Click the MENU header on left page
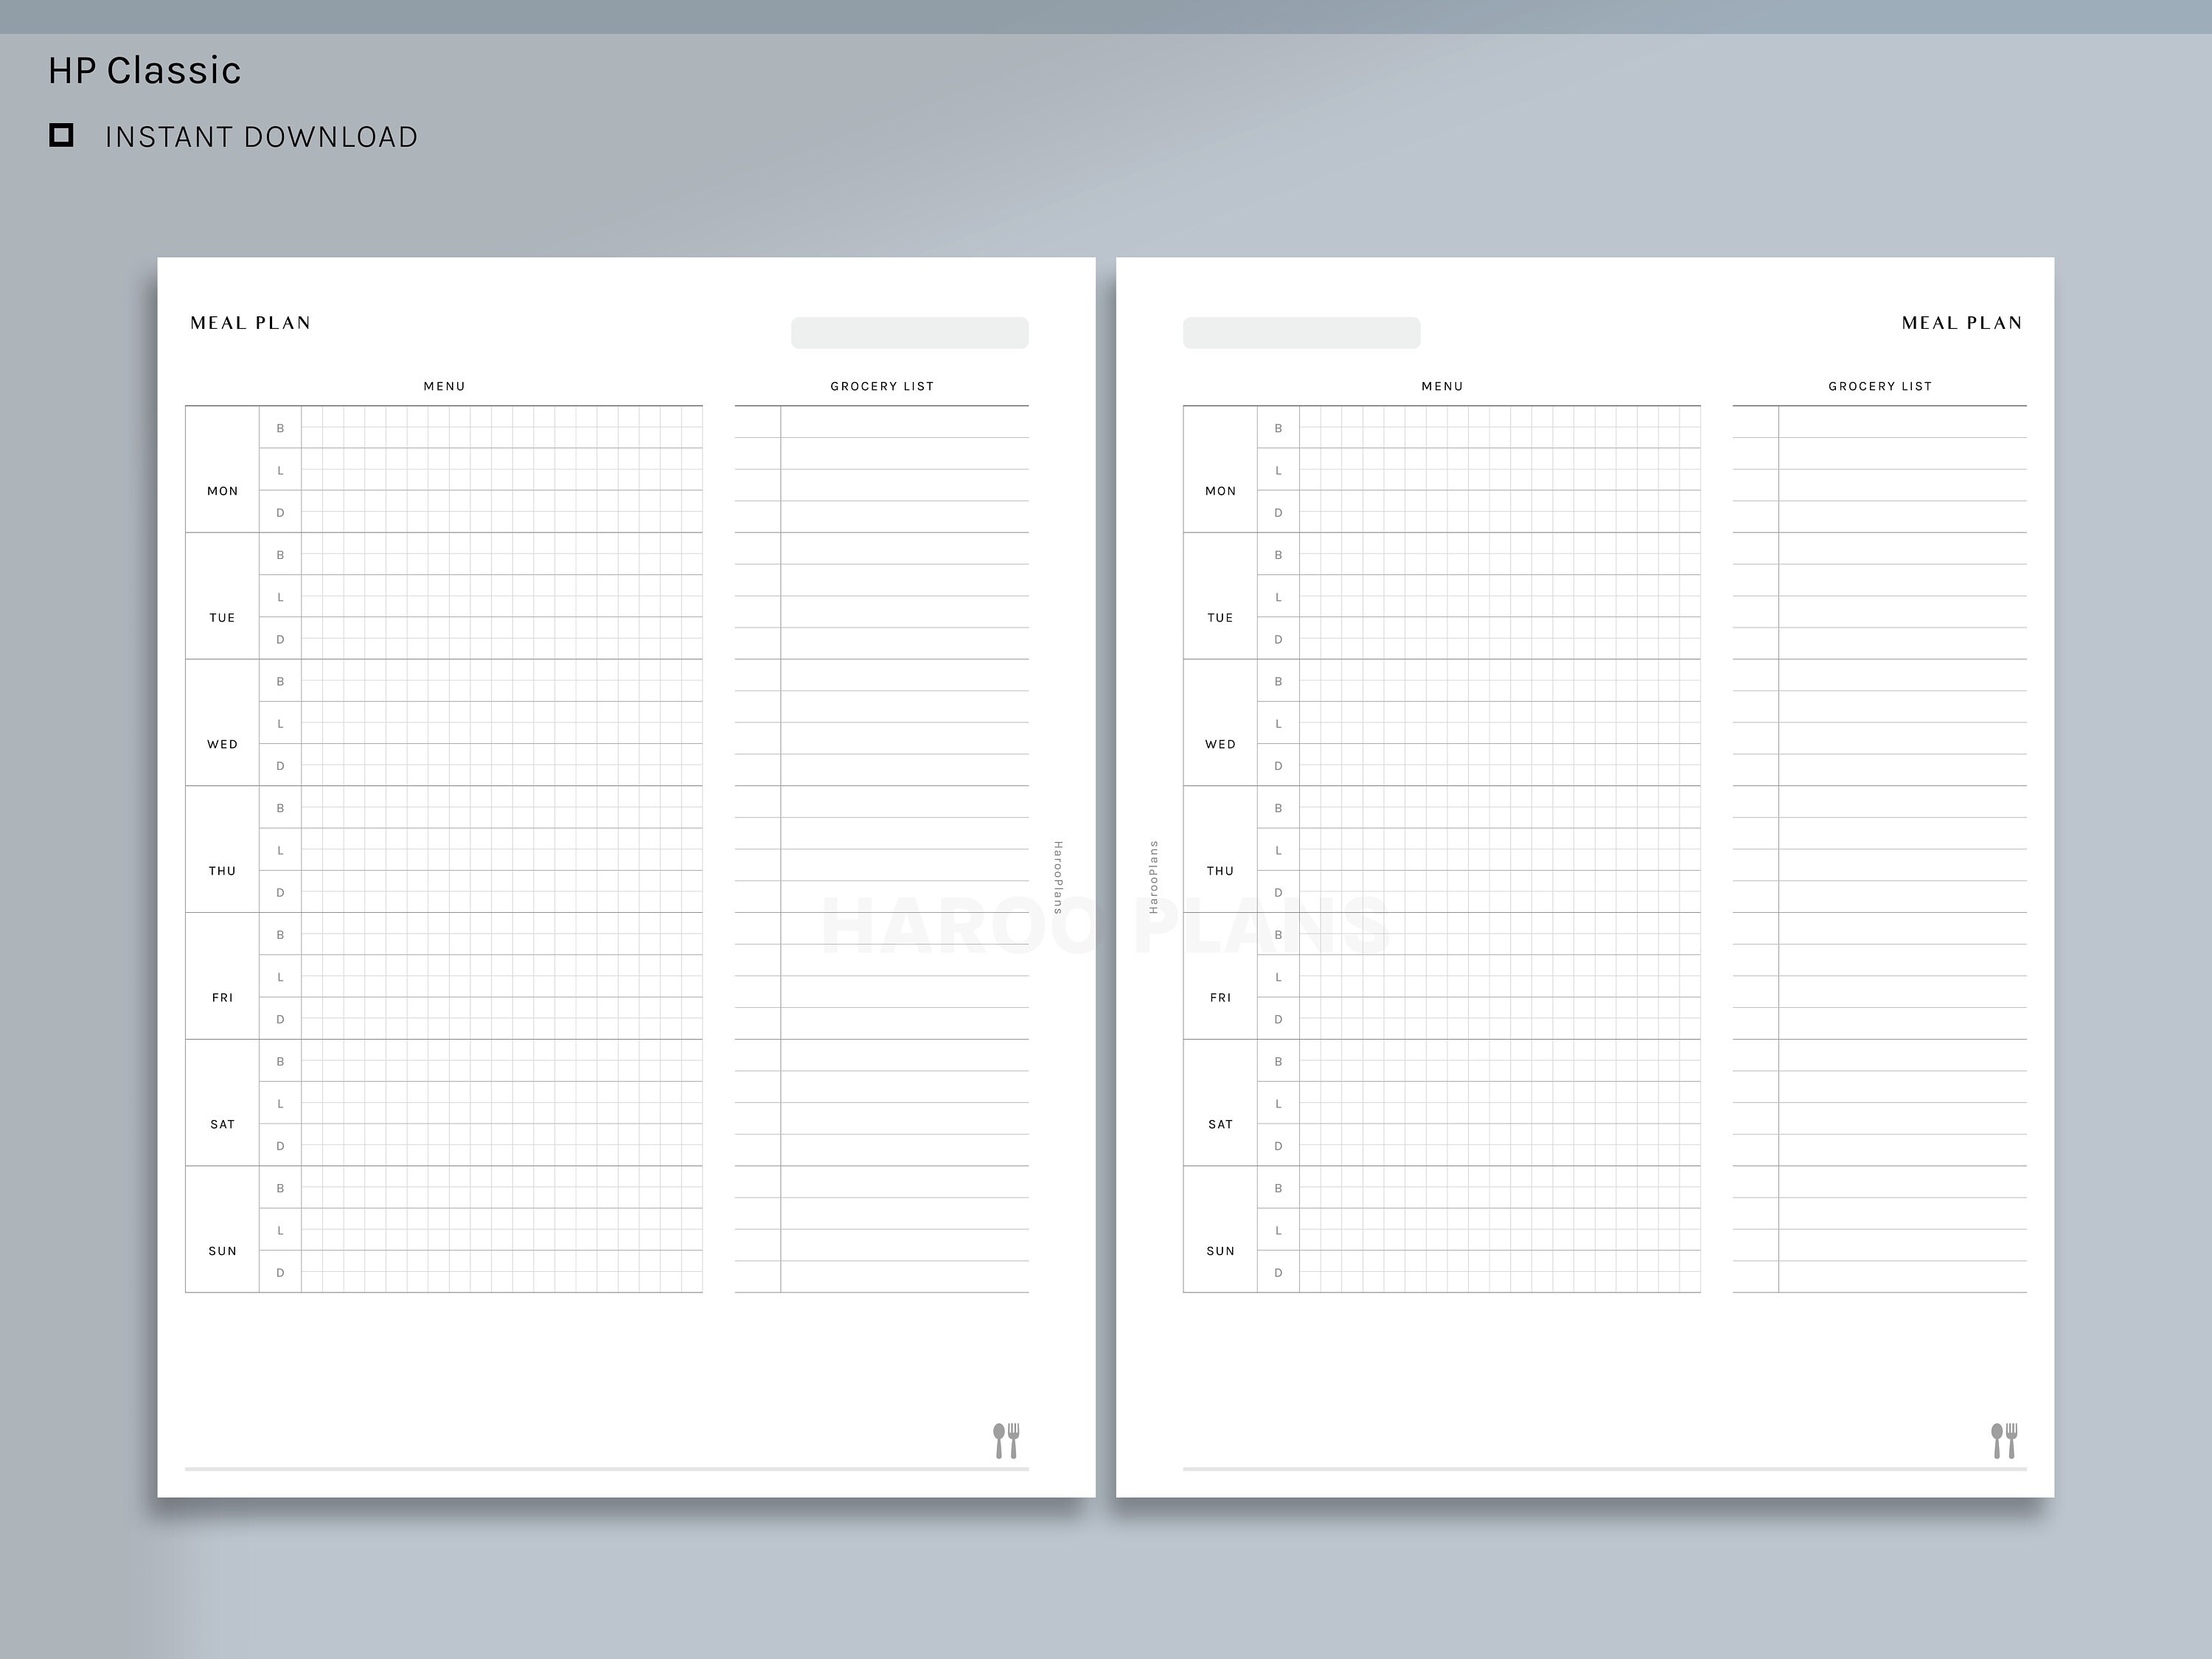The image size is (2212, 1659). pos(444,386)
